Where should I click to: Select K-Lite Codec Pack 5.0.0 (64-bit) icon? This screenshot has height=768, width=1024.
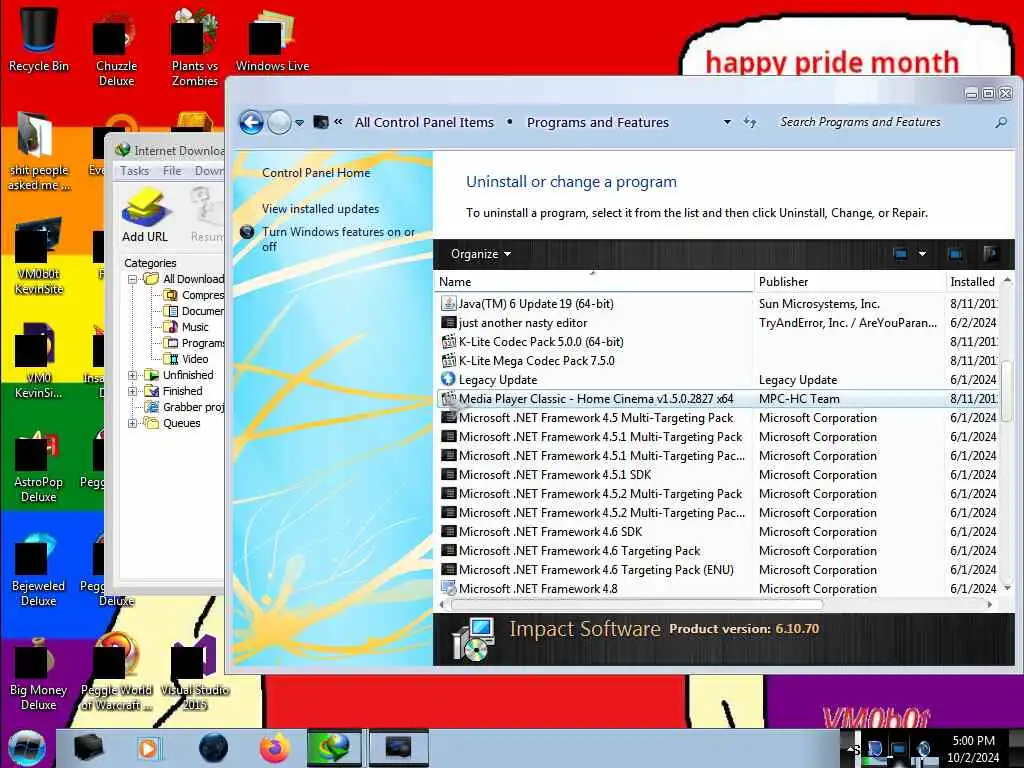449,342
